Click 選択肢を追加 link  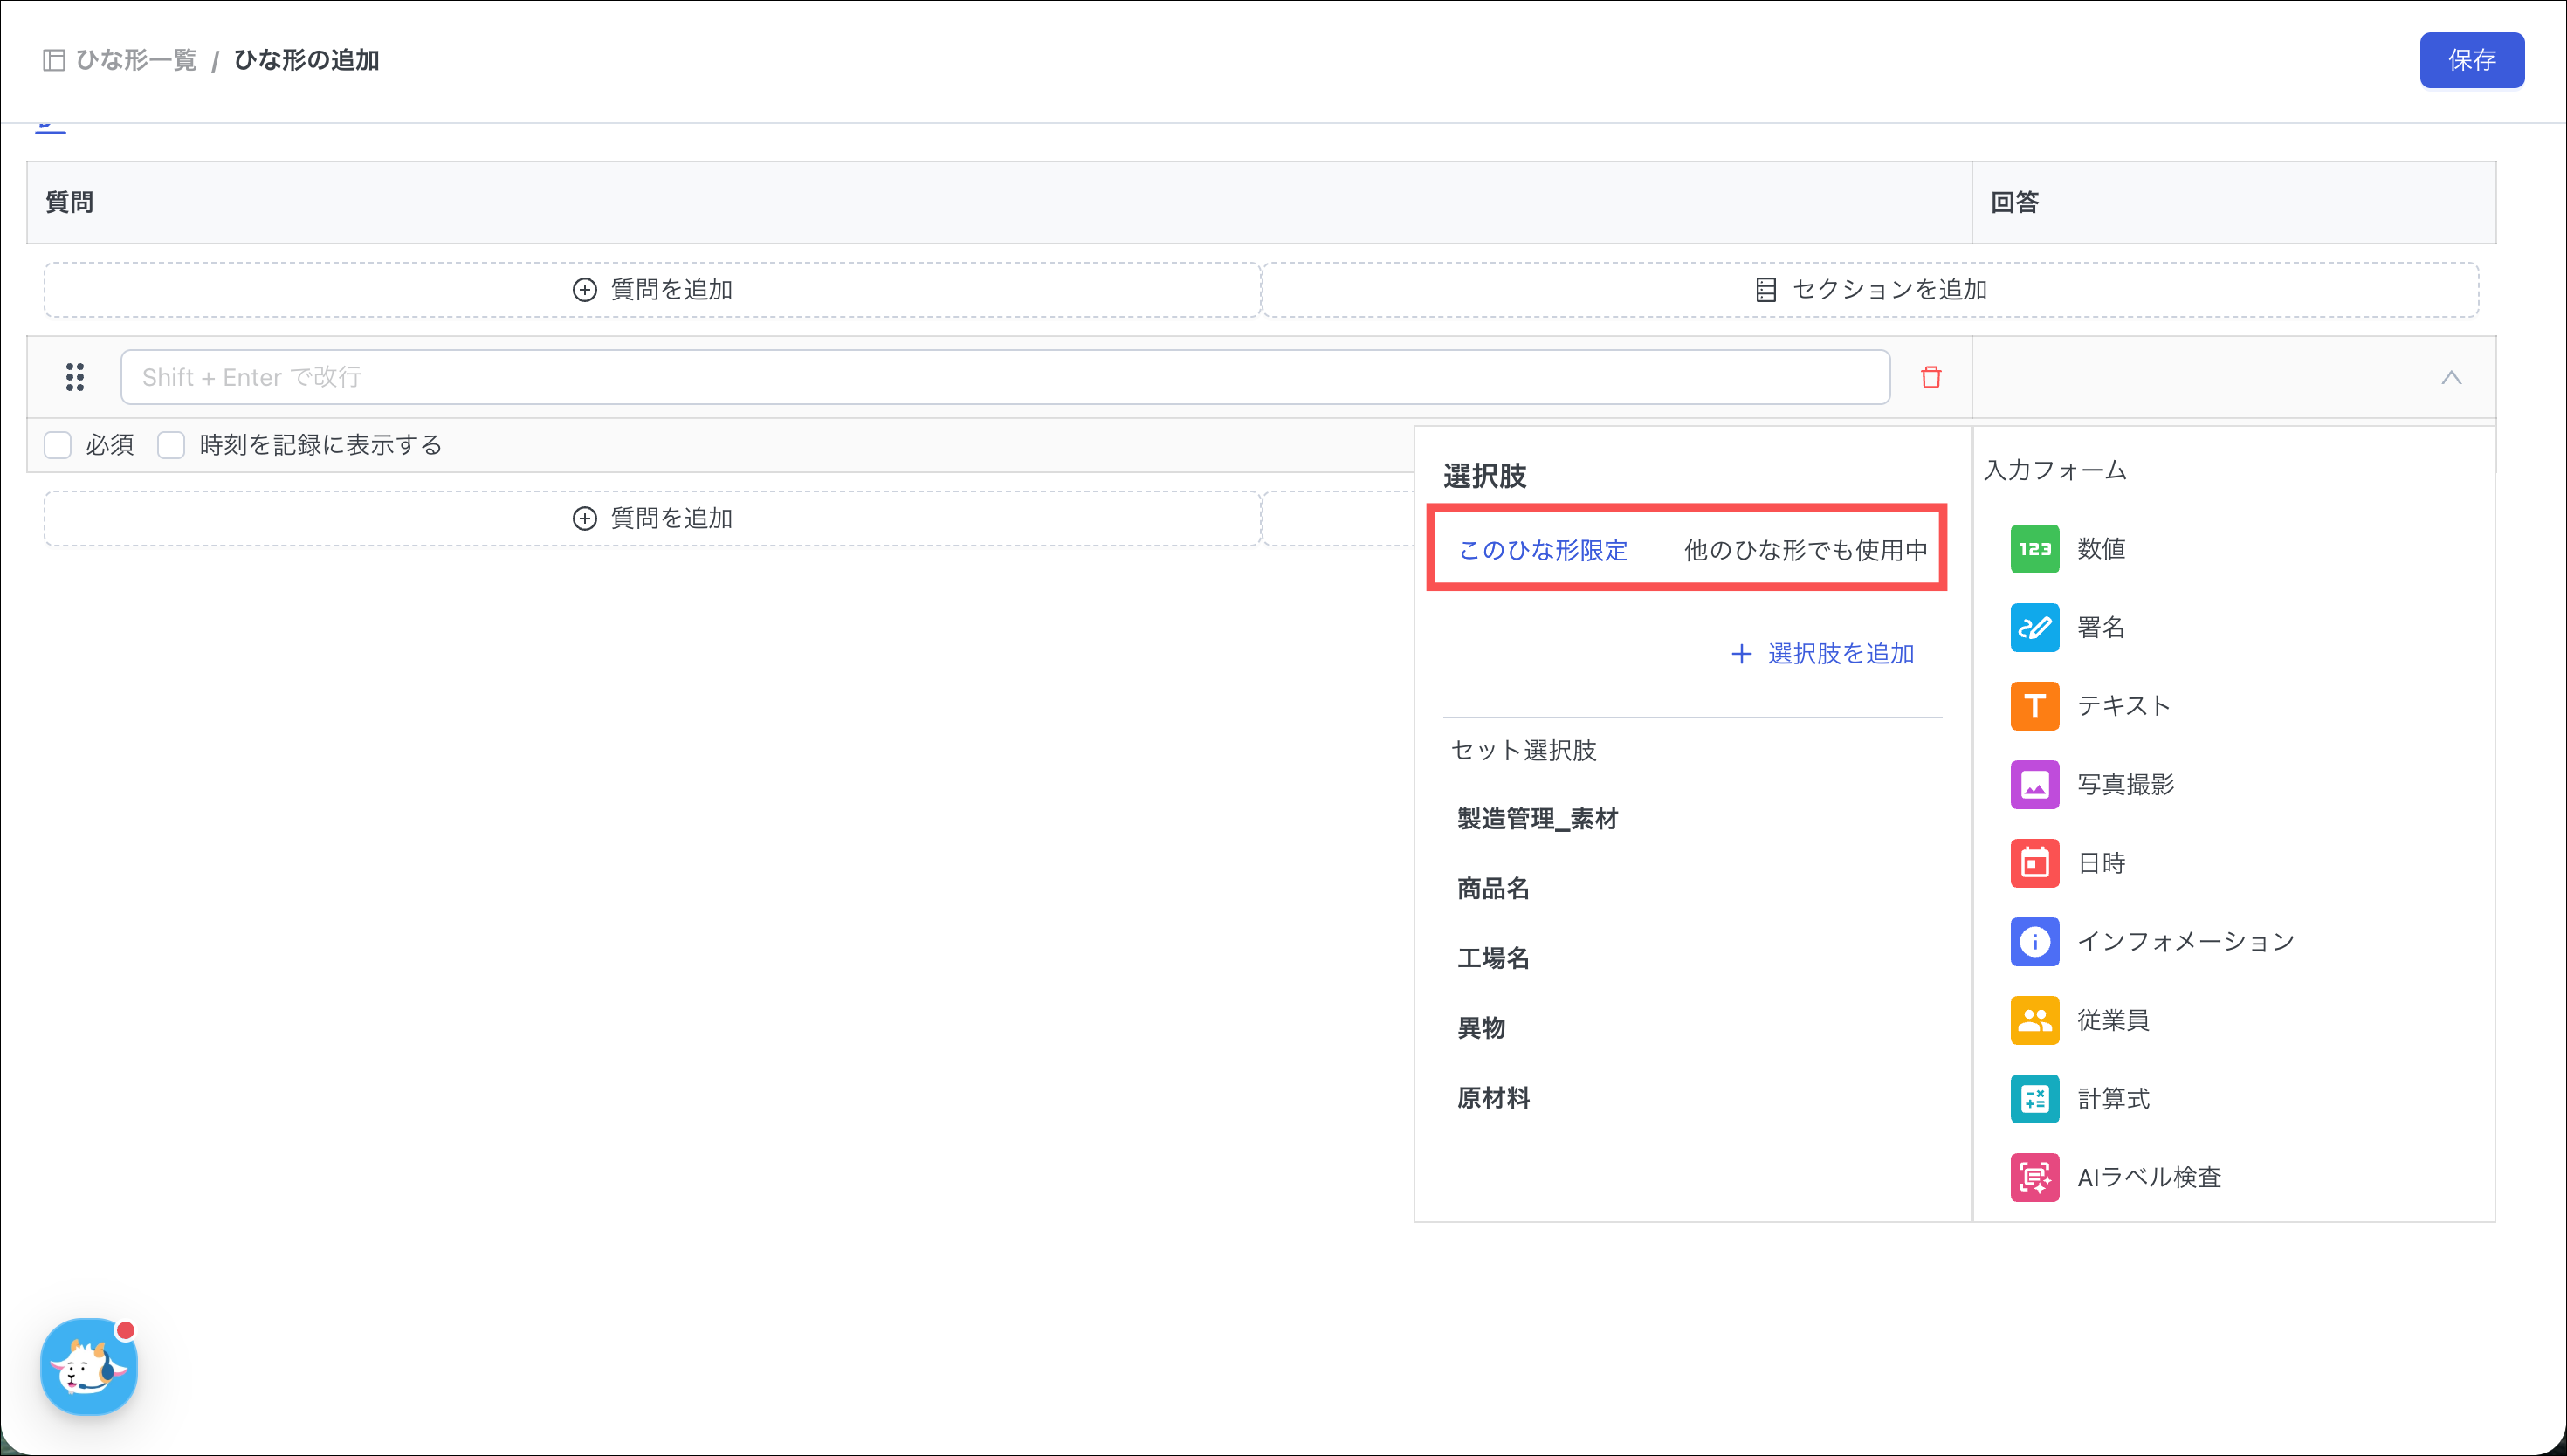[1822, 654]
